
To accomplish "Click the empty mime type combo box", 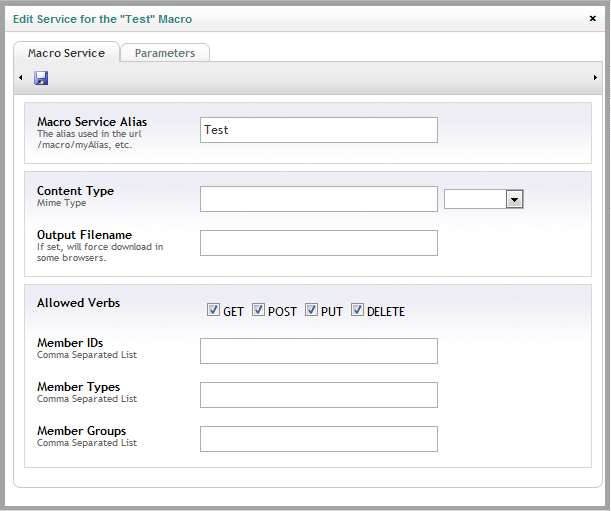I will (x=484, y=199).
